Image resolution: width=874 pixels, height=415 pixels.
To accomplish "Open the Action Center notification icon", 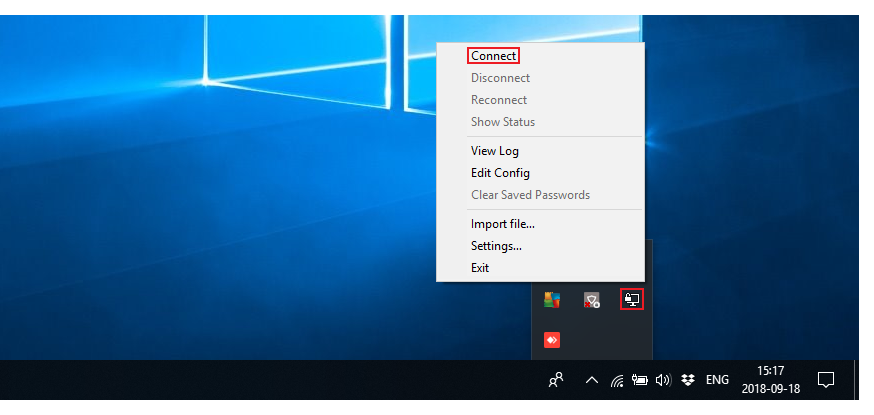I will pyautogui.click(x=826, y=380).
